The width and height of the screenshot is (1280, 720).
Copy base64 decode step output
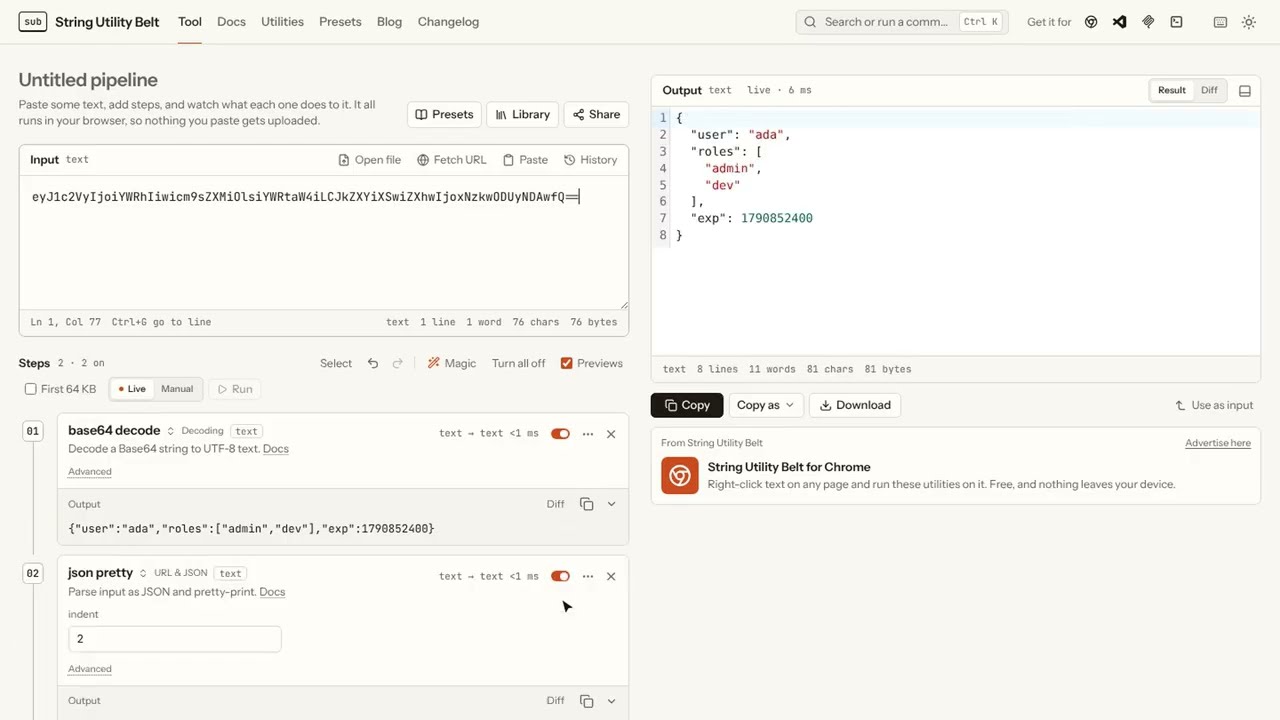click(587, 504)
